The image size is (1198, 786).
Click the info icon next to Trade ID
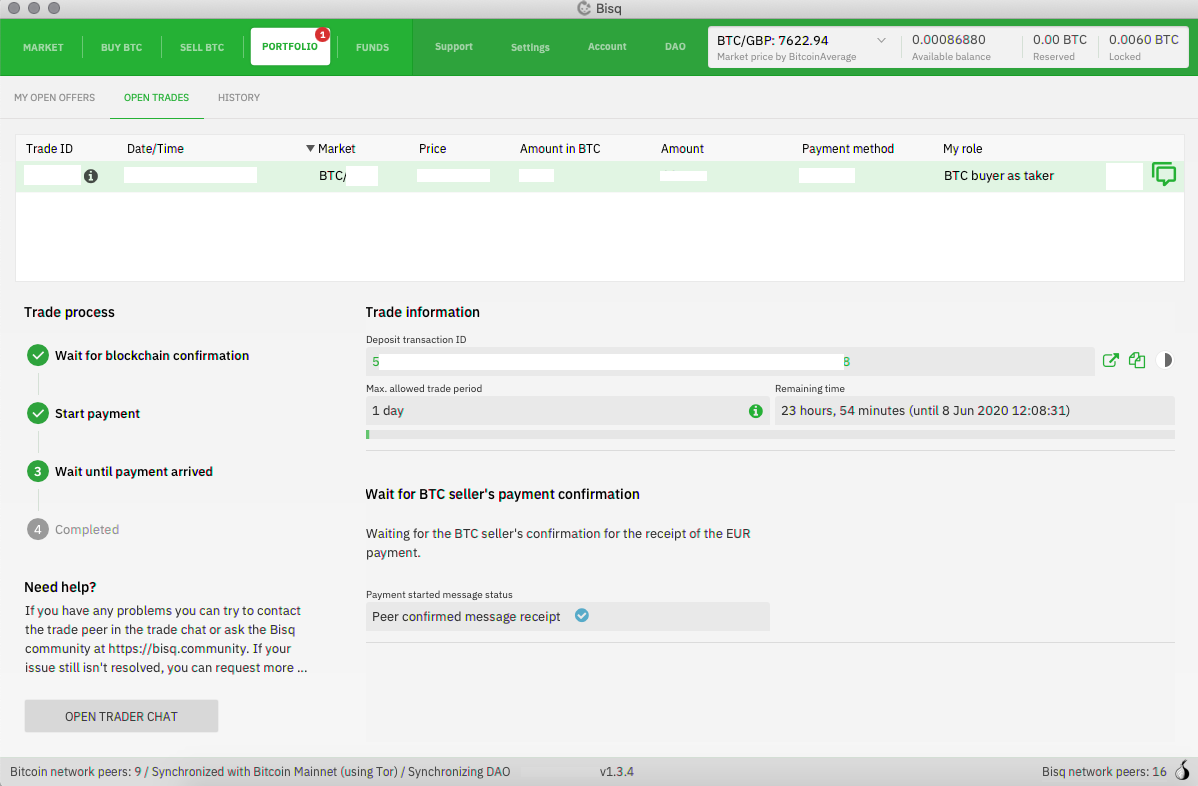(91, 176)
